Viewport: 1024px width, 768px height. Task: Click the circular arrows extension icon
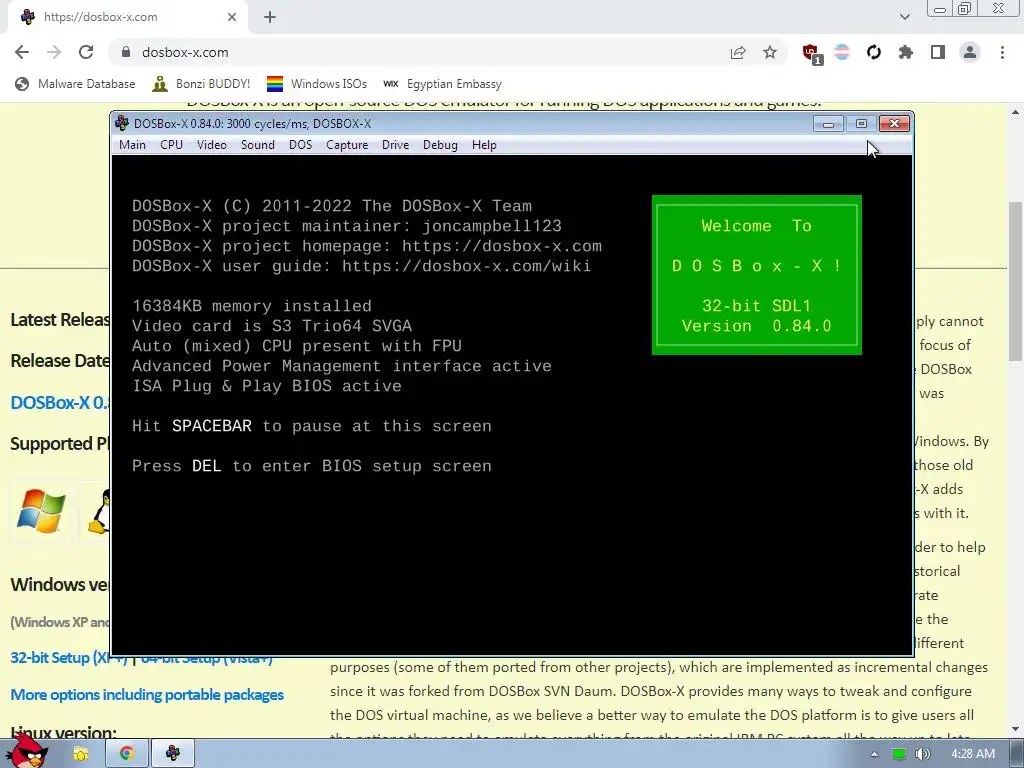pos(874,52)
